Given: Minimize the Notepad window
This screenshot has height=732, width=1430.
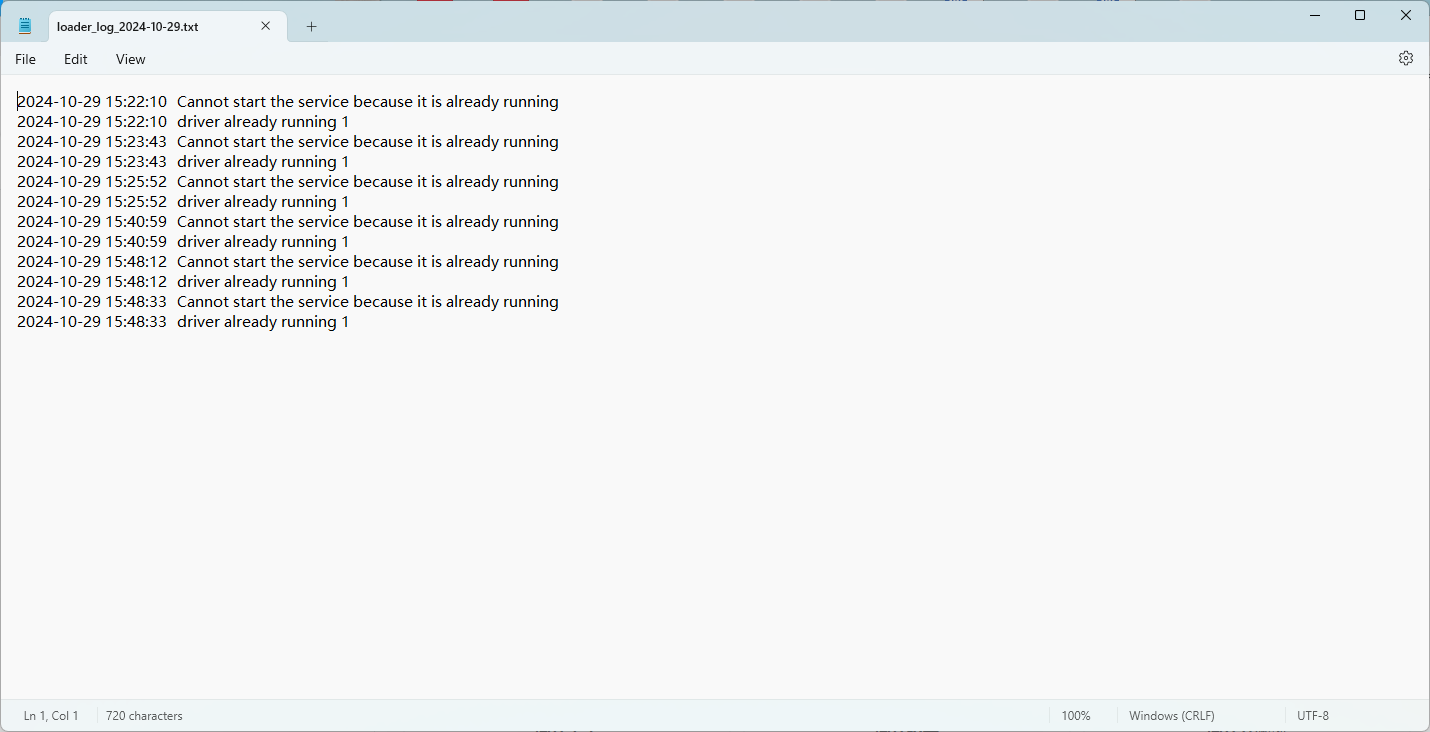Looking at the screenshot, I should click(1314, 15).
